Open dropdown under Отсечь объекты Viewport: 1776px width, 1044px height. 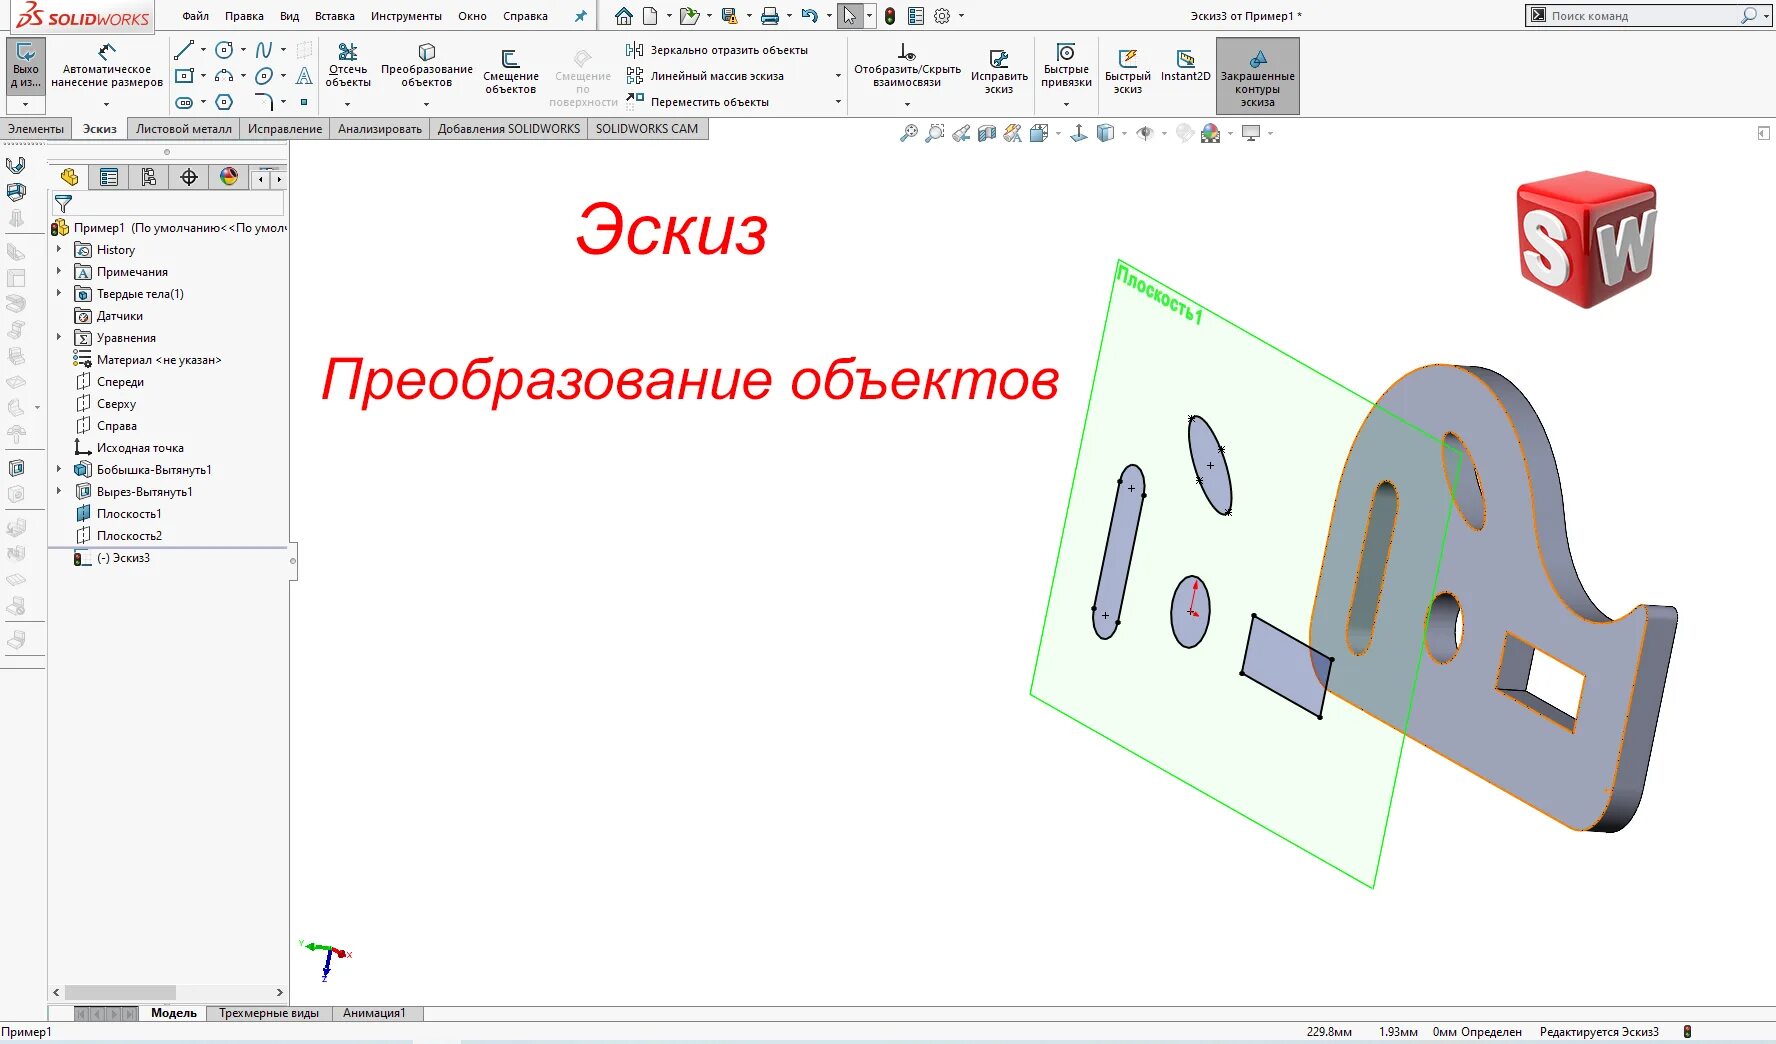(x=347, y=104)
